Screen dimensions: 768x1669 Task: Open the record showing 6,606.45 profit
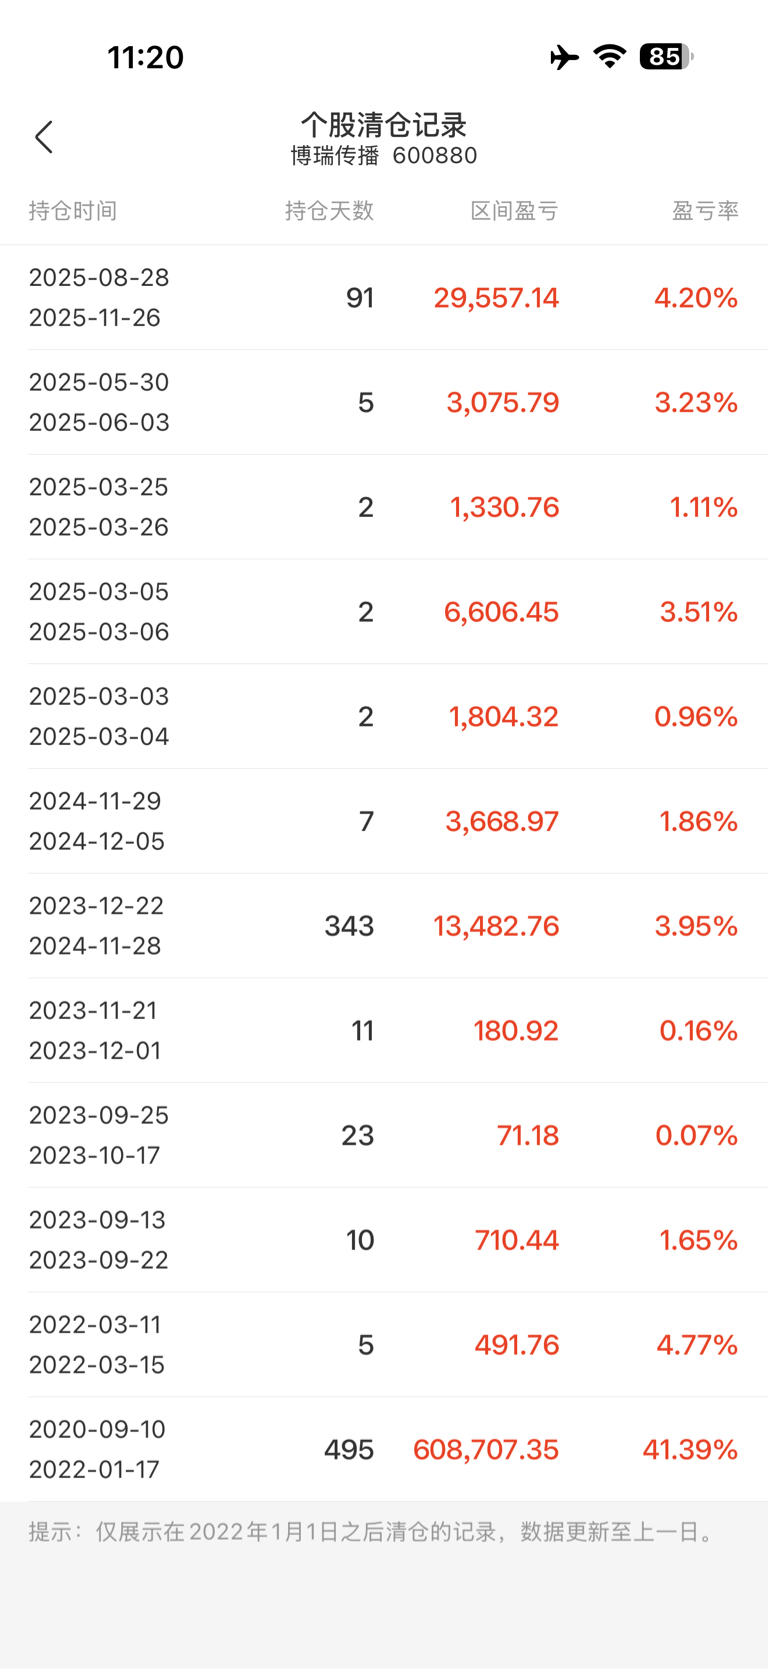[384, 612]
